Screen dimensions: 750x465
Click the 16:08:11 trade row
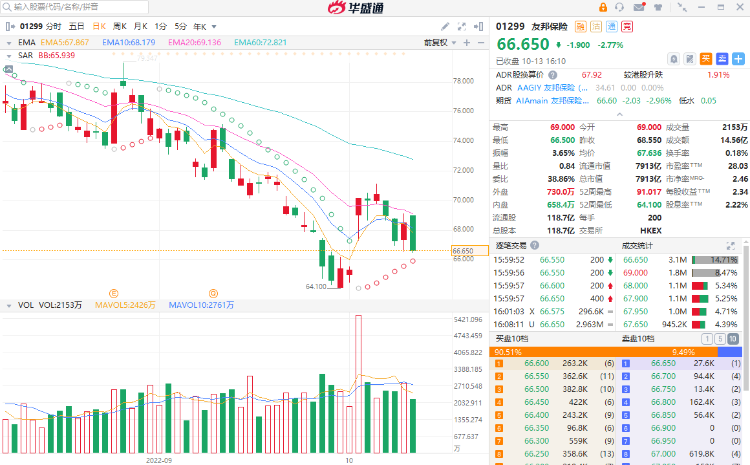[554, 324]
